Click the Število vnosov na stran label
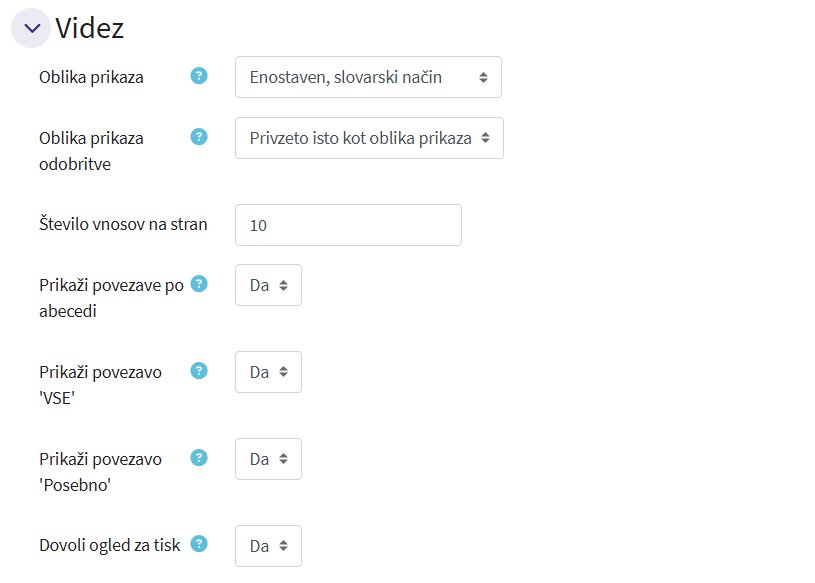Viewport: 815px width, 583px height. [x=123, y=224]
